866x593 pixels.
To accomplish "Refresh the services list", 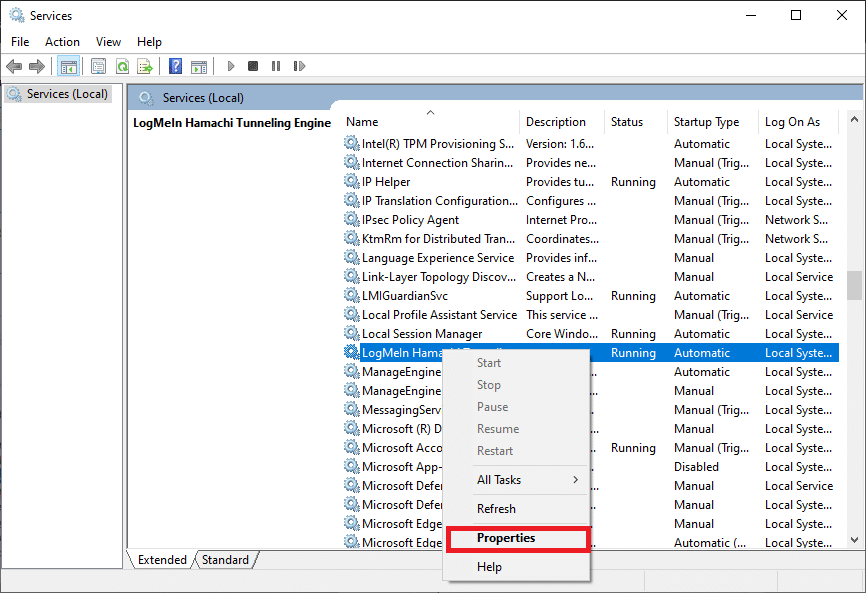I will point(121,66).
